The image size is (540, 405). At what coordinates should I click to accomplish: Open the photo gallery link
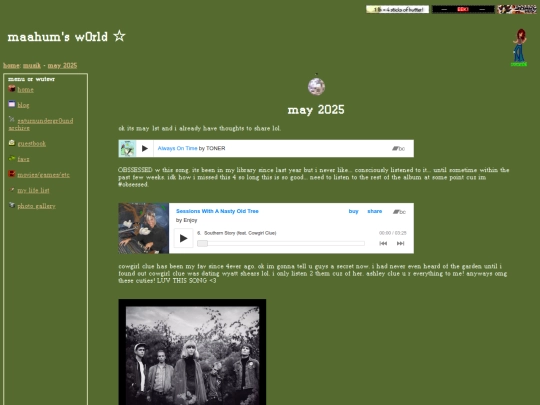(x=37, y=206)
